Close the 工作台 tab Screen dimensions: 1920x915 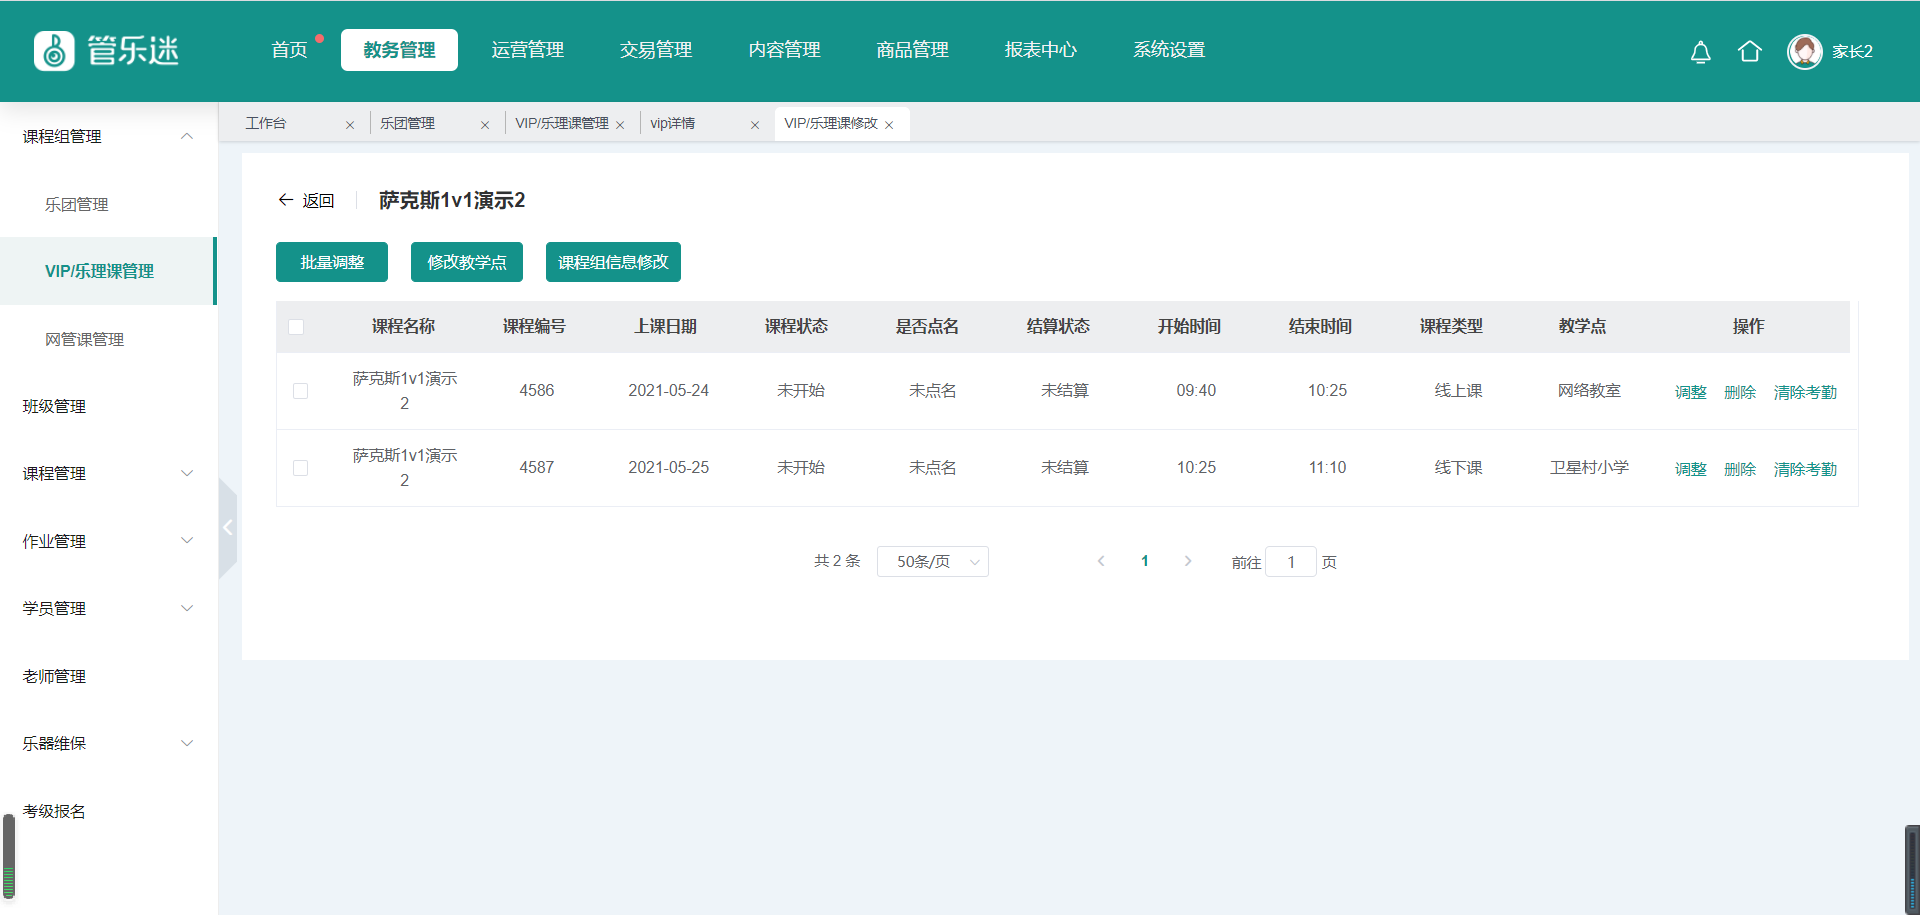click(350, 125)
